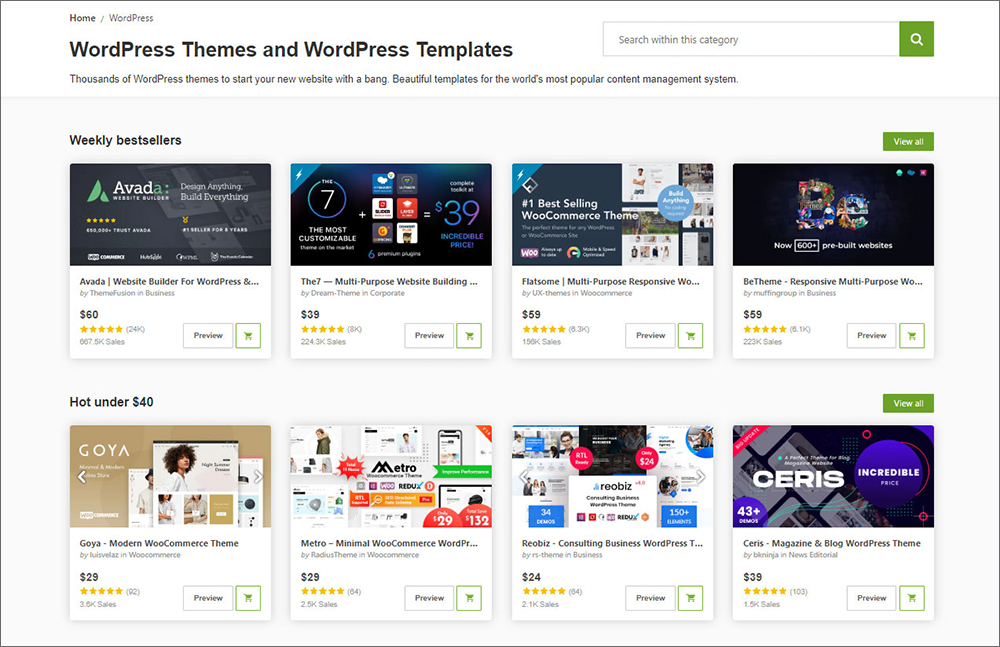Show next image on Goya thumbnail
The width and height of the screenshot is (1000, 647).
pyautogui.click(x=258, y=477)
